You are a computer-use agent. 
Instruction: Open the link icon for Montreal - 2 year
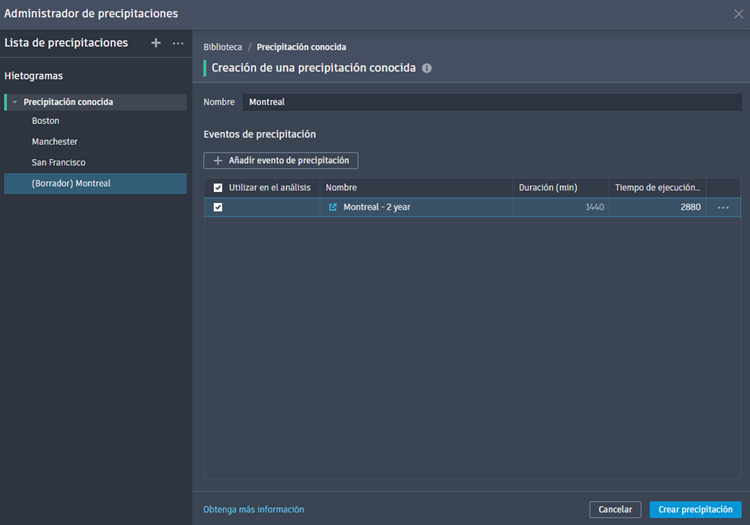(333, 207)
